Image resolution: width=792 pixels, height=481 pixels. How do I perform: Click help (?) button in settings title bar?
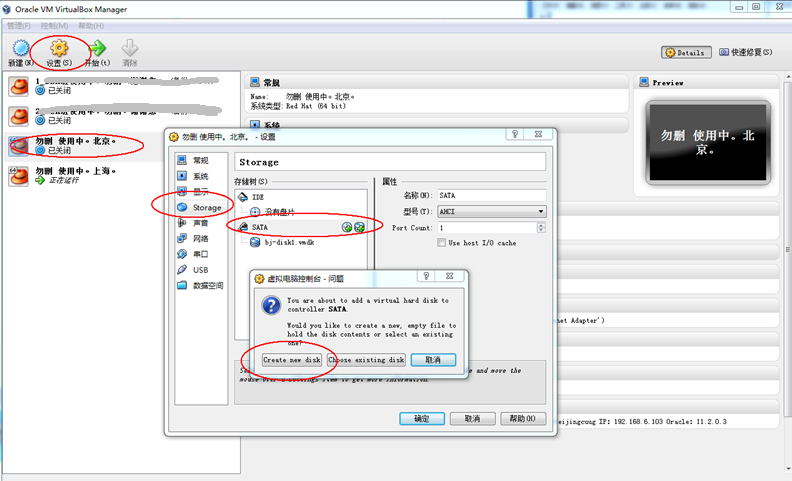tap(515, 134)
